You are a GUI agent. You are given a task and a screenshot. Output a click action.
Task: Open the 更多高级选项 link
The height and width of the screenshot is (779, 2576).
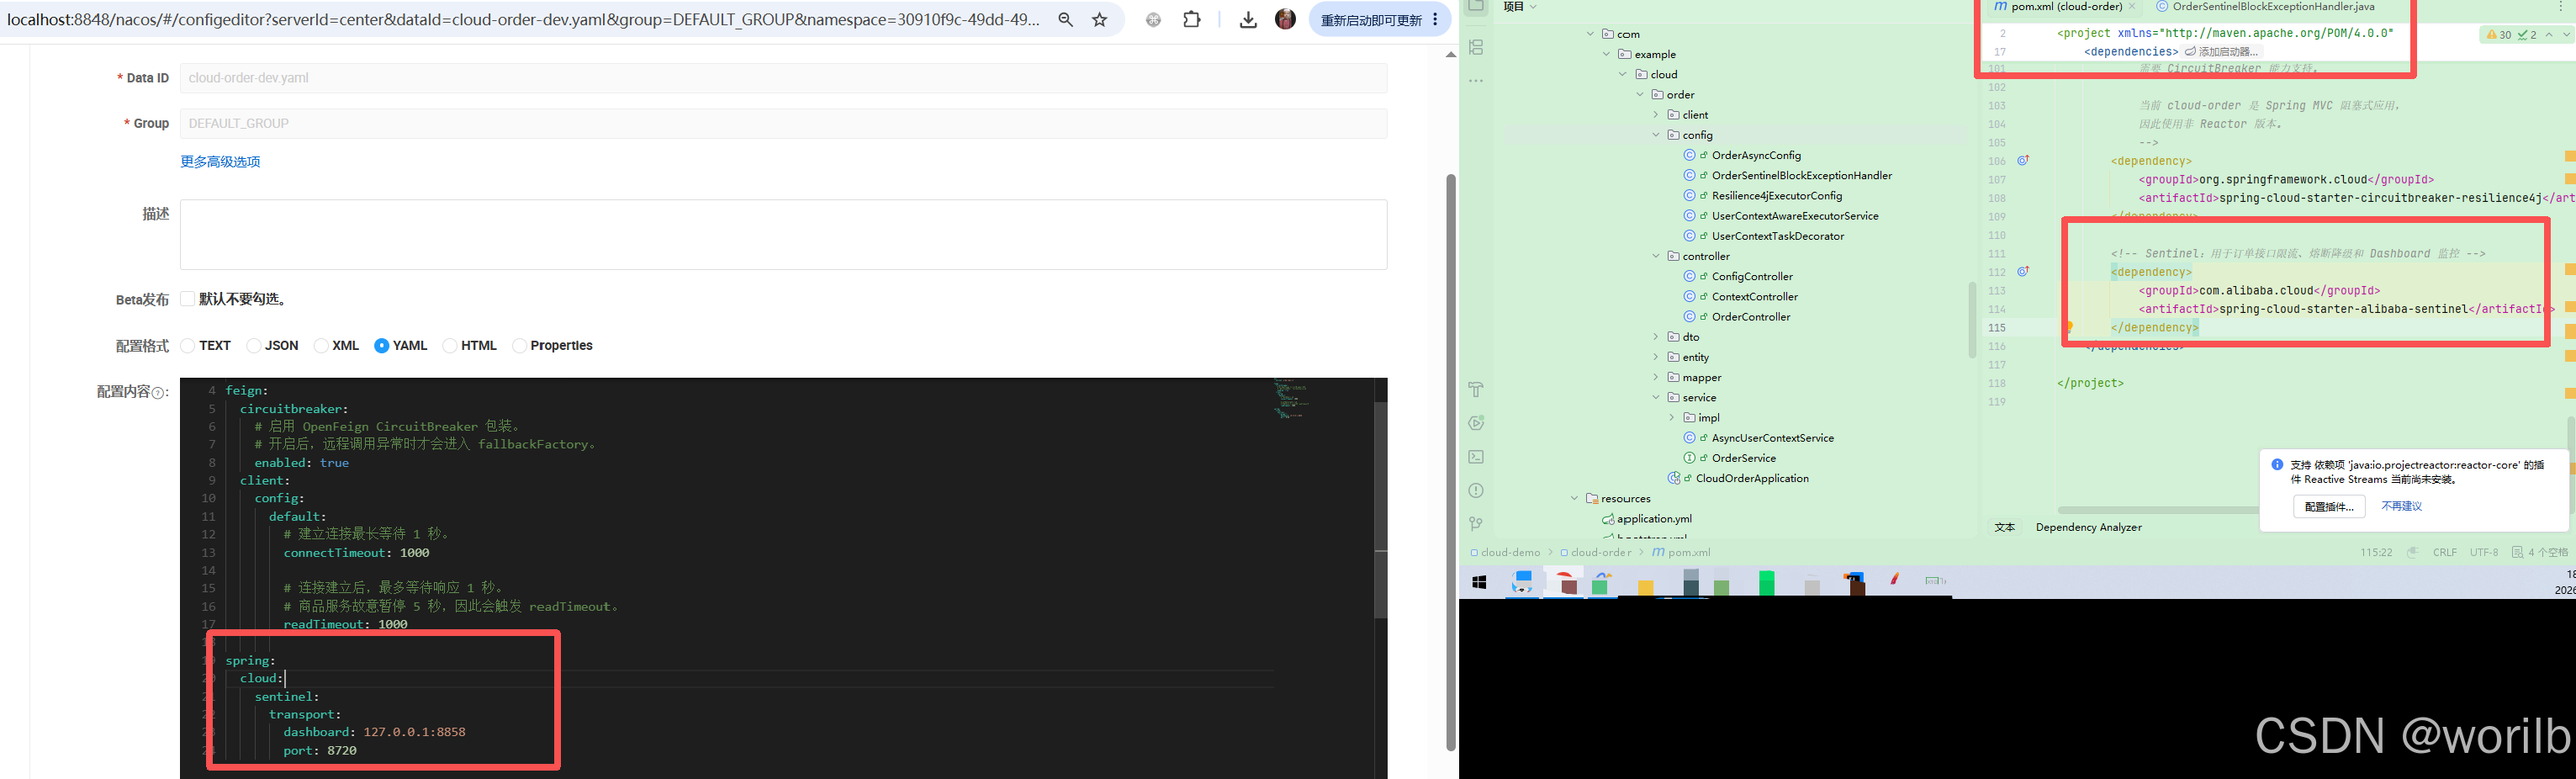[220, 162]
